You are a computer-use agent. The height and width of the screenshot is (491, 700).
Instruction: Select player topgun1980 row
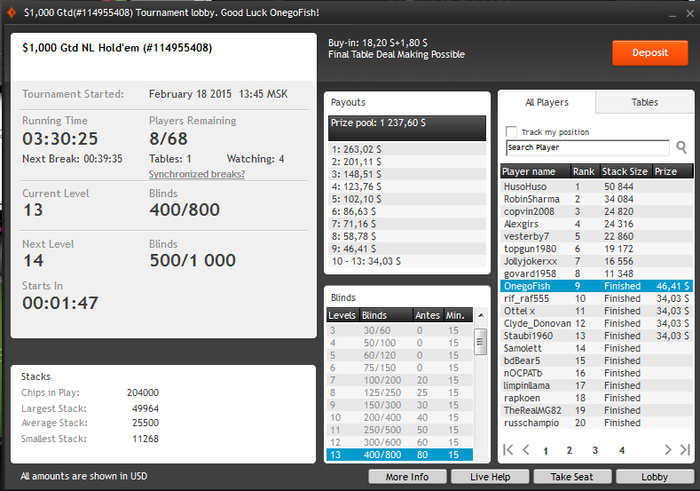(x=596, y=249)
